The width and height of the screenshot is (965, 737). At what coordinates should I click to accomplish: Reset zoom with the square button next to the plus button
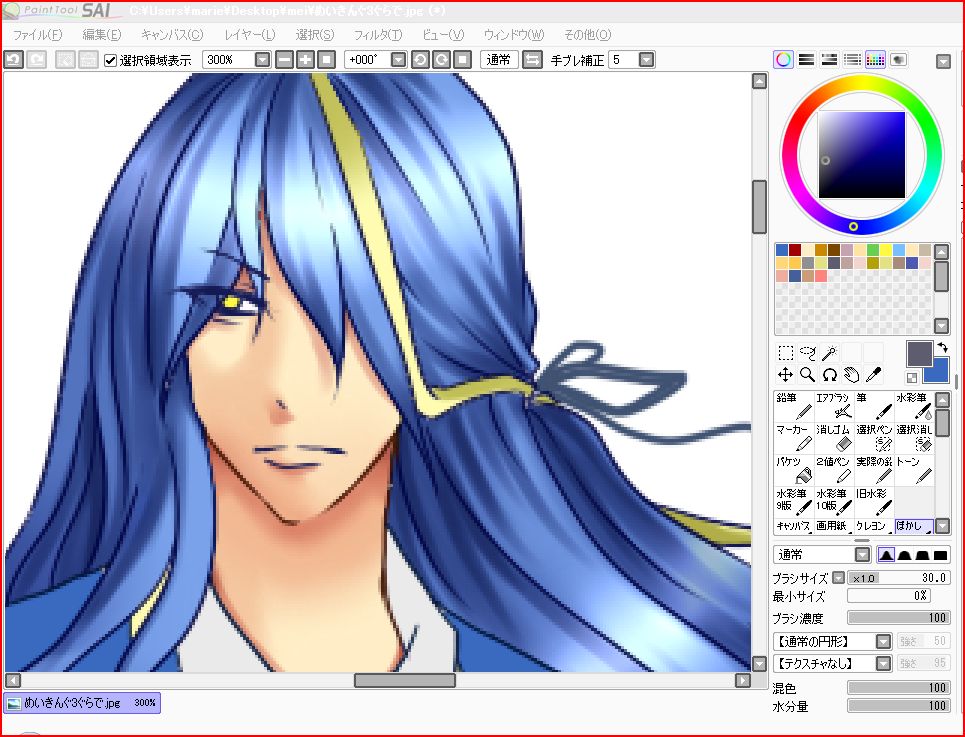pos(326,60)
